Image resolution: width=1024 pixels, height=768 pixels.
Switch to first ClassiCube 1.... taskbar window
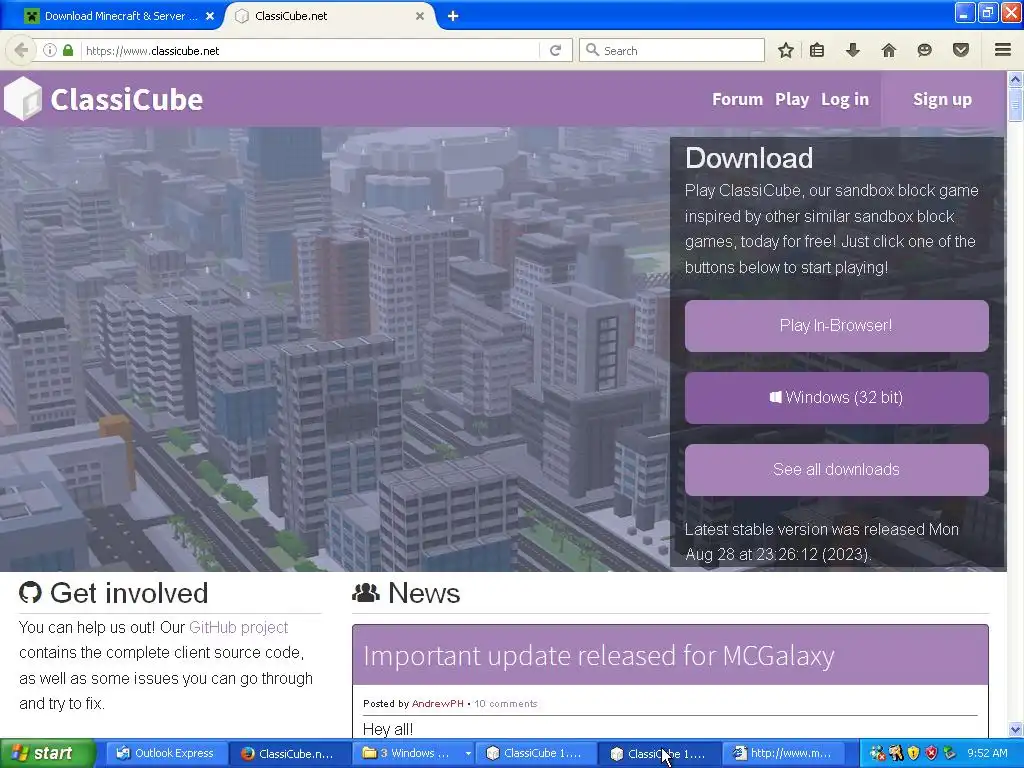pos(536,754)
